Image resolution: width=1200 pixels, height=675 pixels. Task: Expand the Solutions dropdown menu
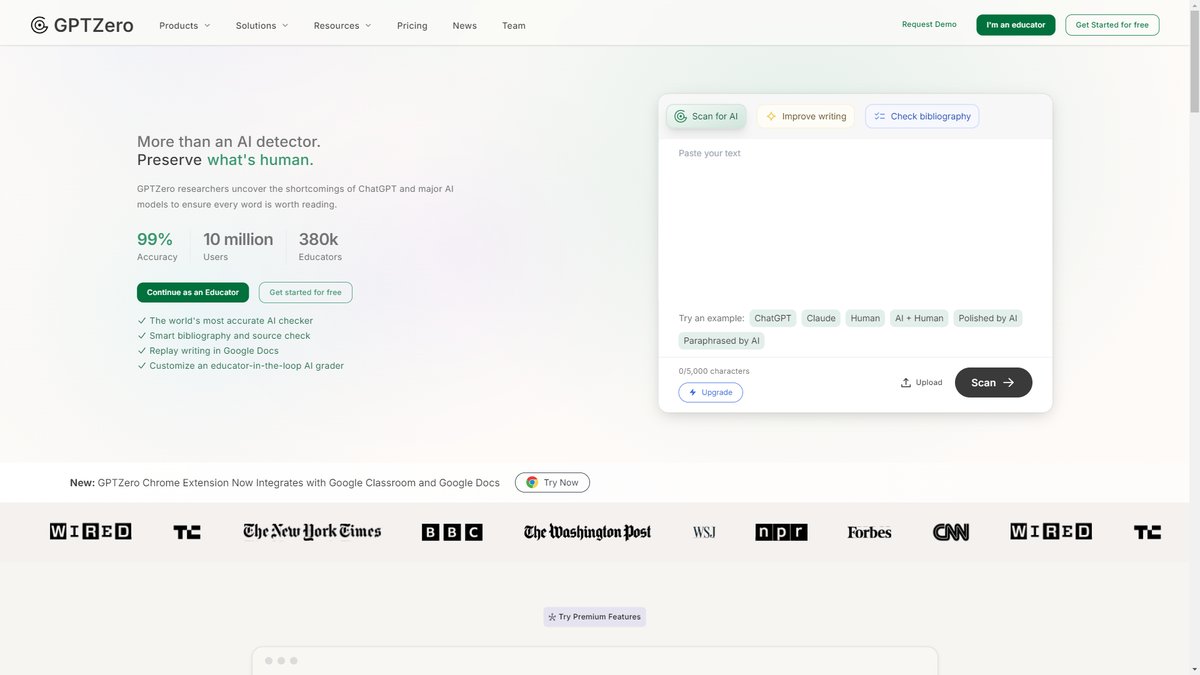point(262,26)
